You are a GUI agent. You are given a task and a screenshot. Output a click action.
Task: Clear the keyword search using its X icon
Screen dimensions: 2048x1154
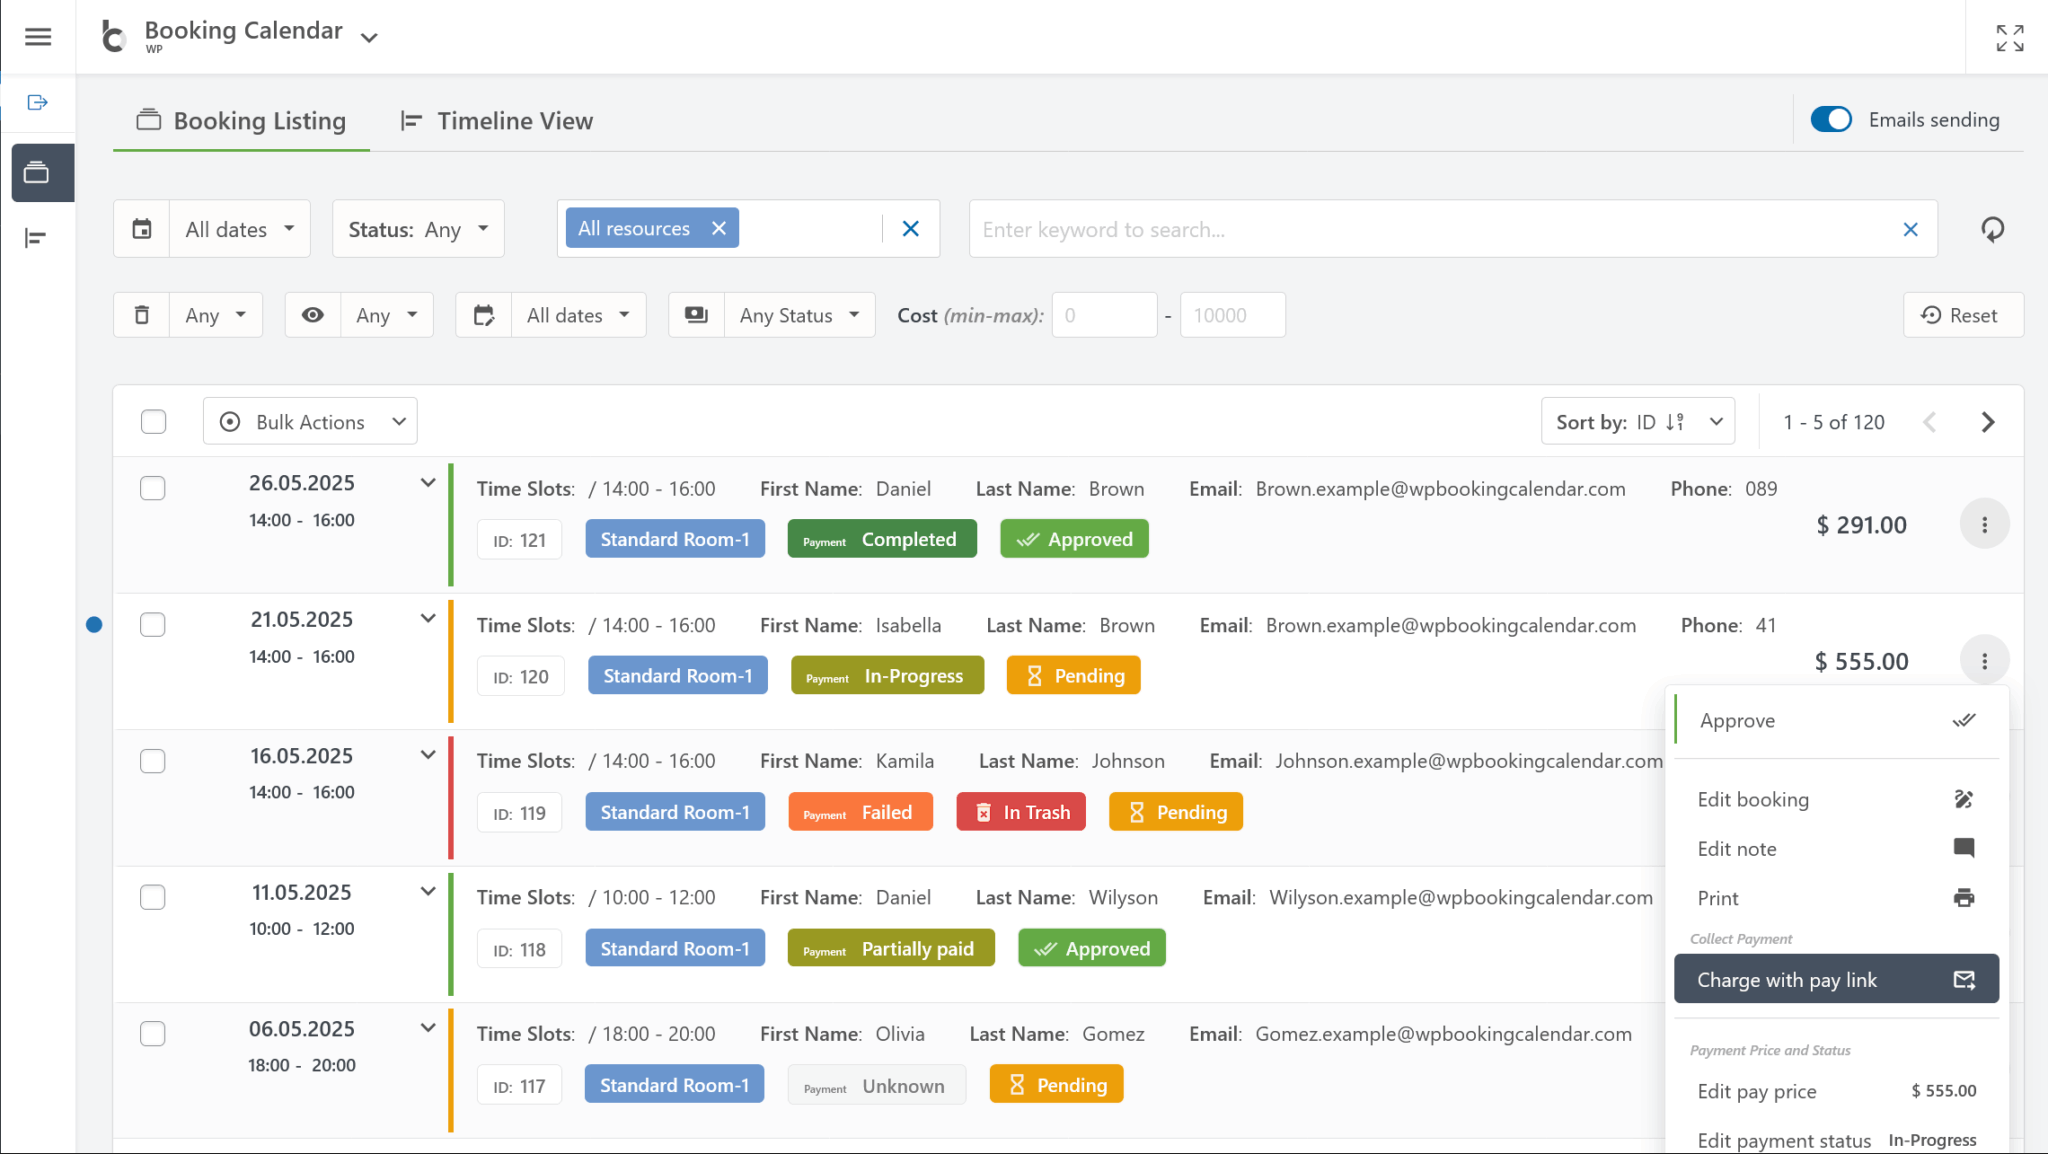(1911, 229)
